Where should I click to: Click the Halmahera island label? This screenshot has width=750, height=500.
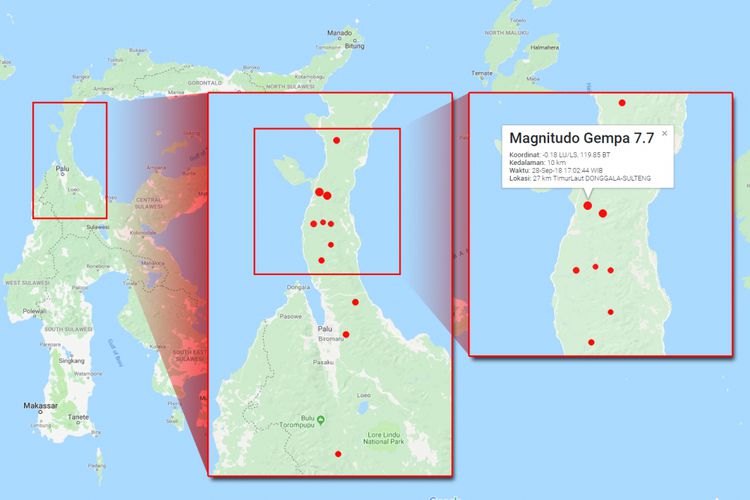(x=544, y=47)
